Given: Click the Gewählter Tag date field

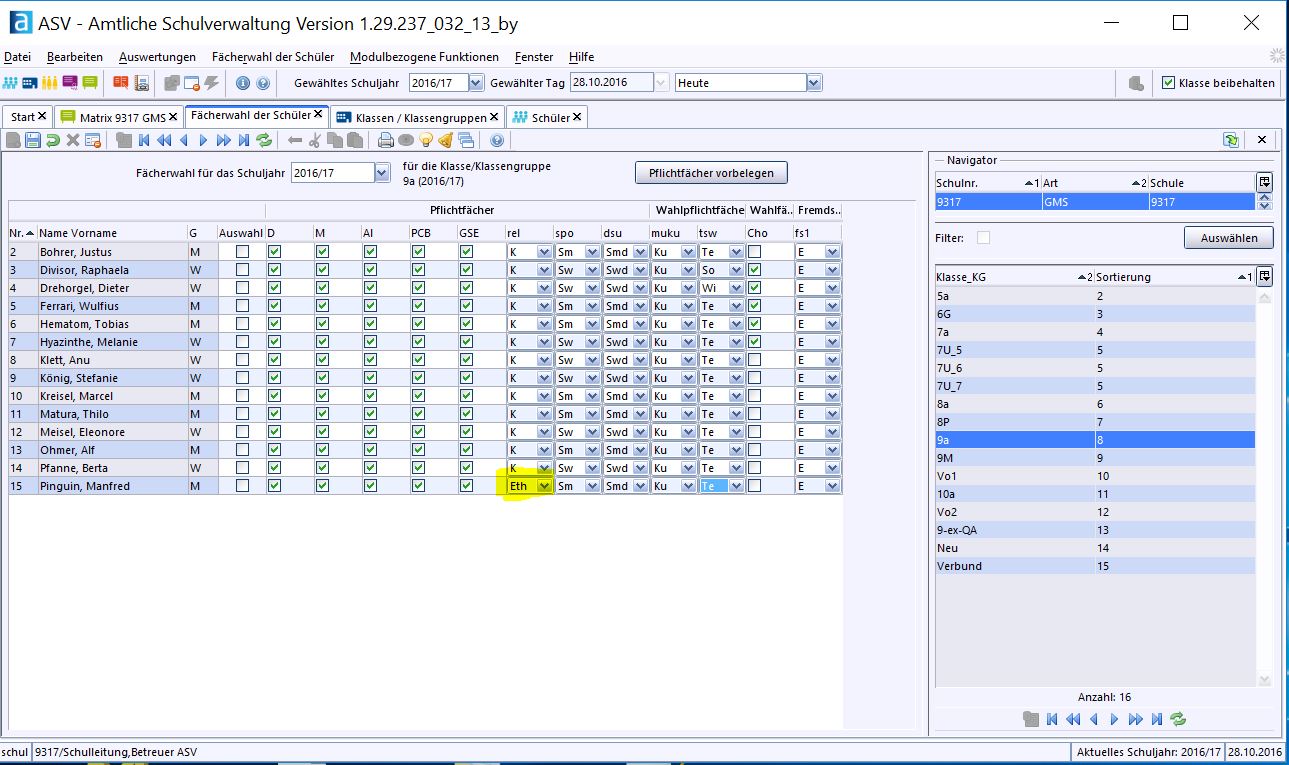Looking at the screenshot, I should (611, 83).
